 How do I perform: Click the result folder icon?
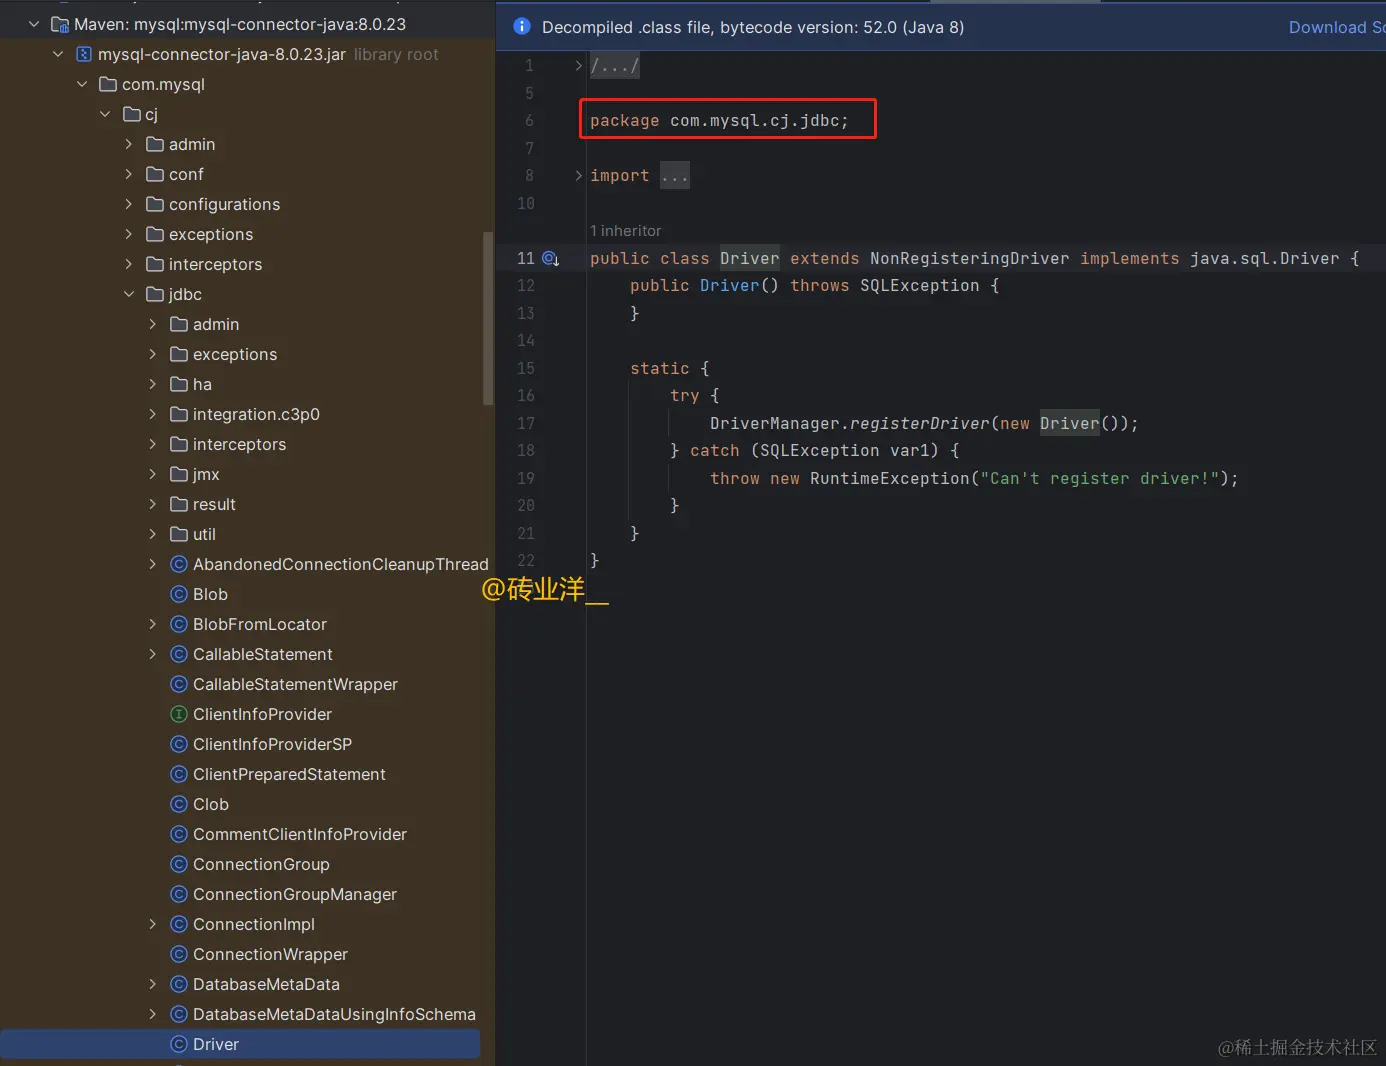click(179, 504)
